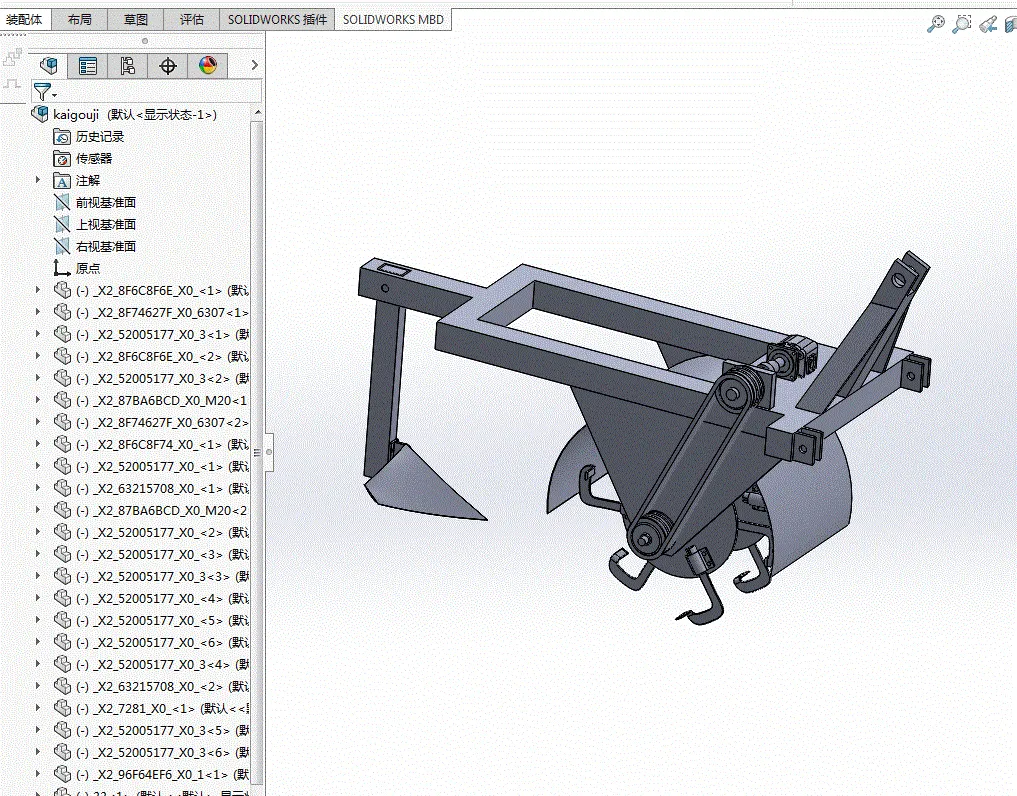Click part icon of _X2_87BA6BCD_X0_M20<1

[x=62, y=400]
